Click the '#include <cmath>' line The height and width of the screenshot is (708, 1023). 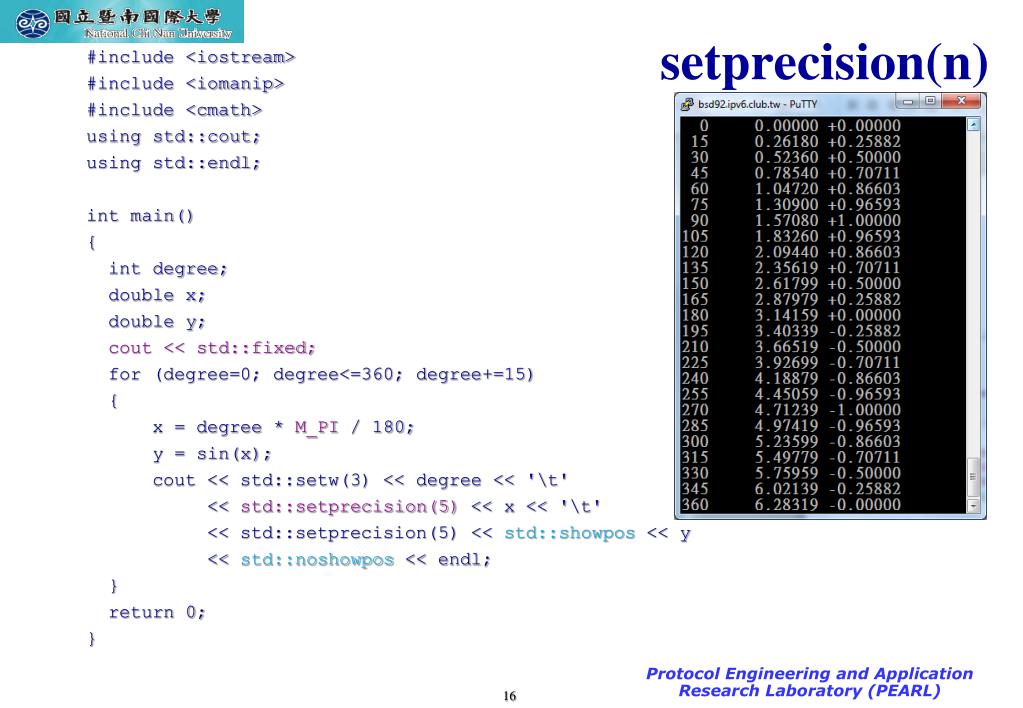tap(175, 110)
